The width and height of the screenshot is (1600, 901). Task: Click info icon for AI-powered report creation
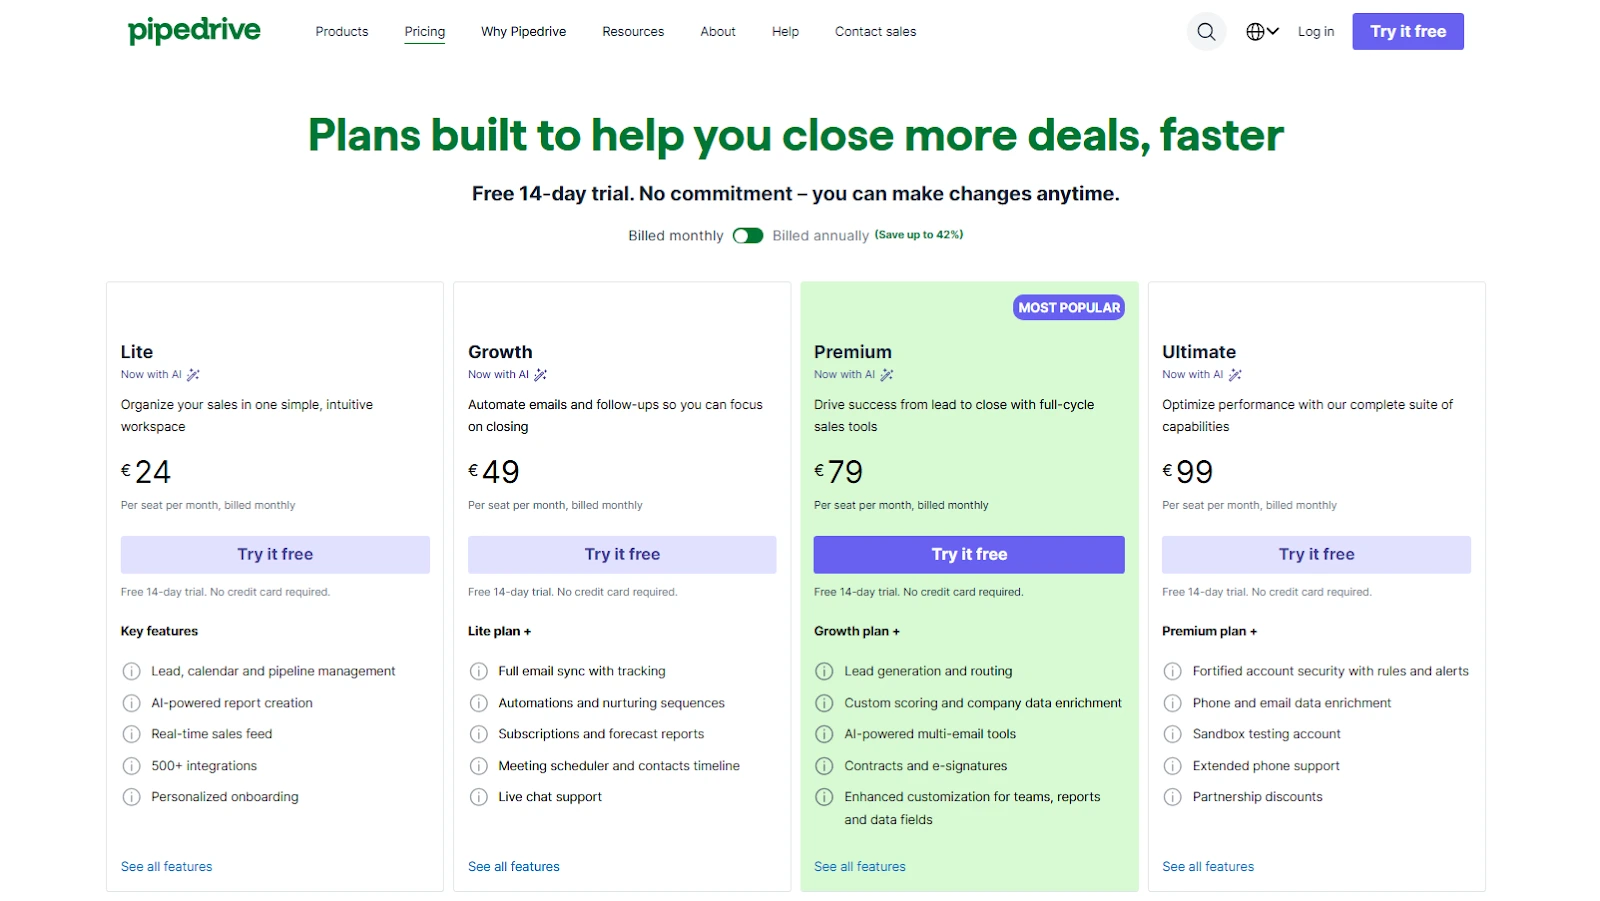click(131, 704)
